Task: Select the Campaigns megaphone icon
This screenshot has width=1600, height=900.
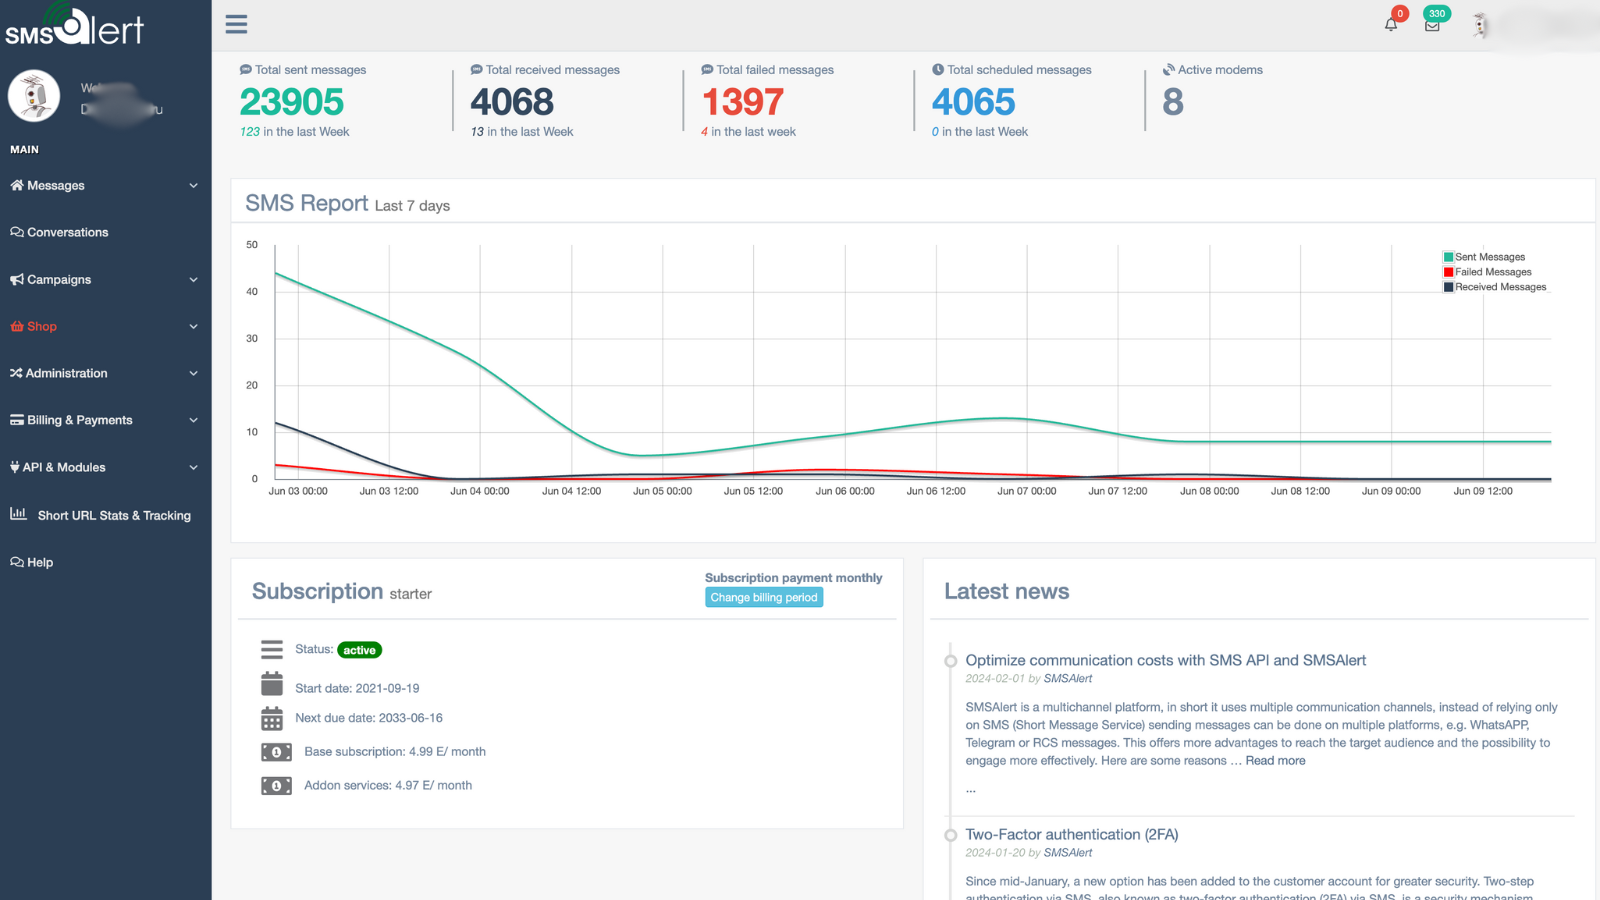Action: point(15,279)
